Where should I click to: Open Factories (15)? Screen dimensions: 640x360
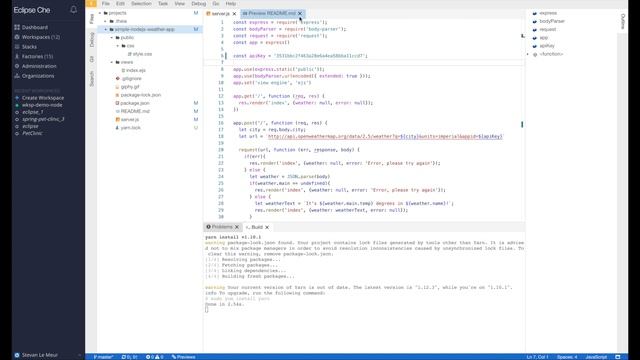38,56
